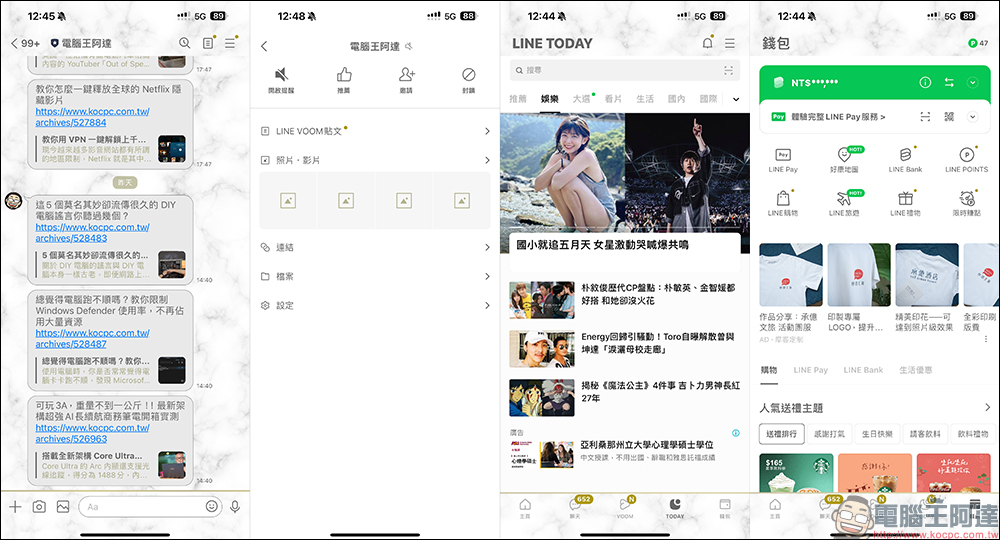Select the 生日快樂 filter chip
The width and height of the screenshot is (1000, 540).
(x=877, y=434)
